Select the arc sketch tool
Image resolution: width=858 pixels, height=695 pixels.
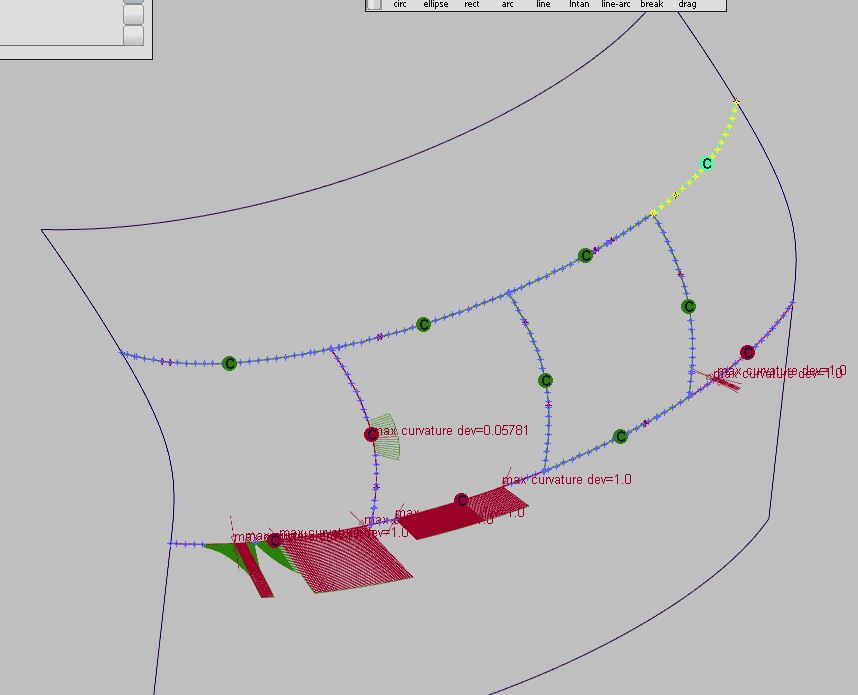coord(507,4)
